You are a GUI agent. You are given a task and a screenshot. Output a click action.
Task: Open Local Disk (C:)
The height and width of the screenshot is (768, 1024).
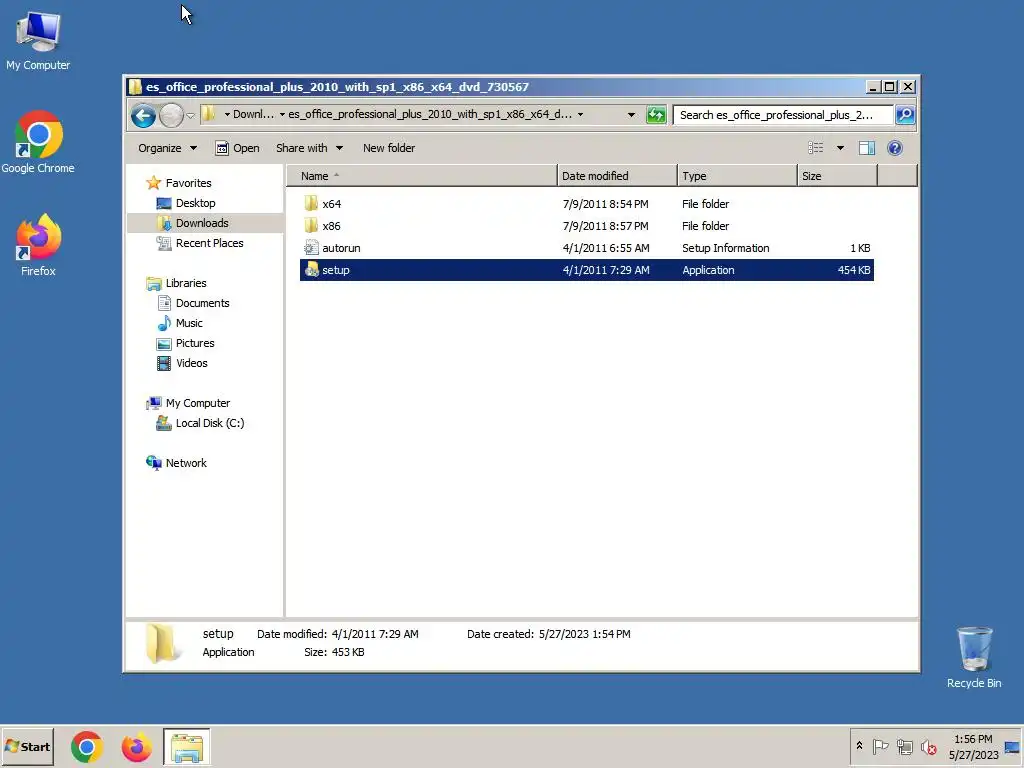pyautogui.click(x=210, y=423)
